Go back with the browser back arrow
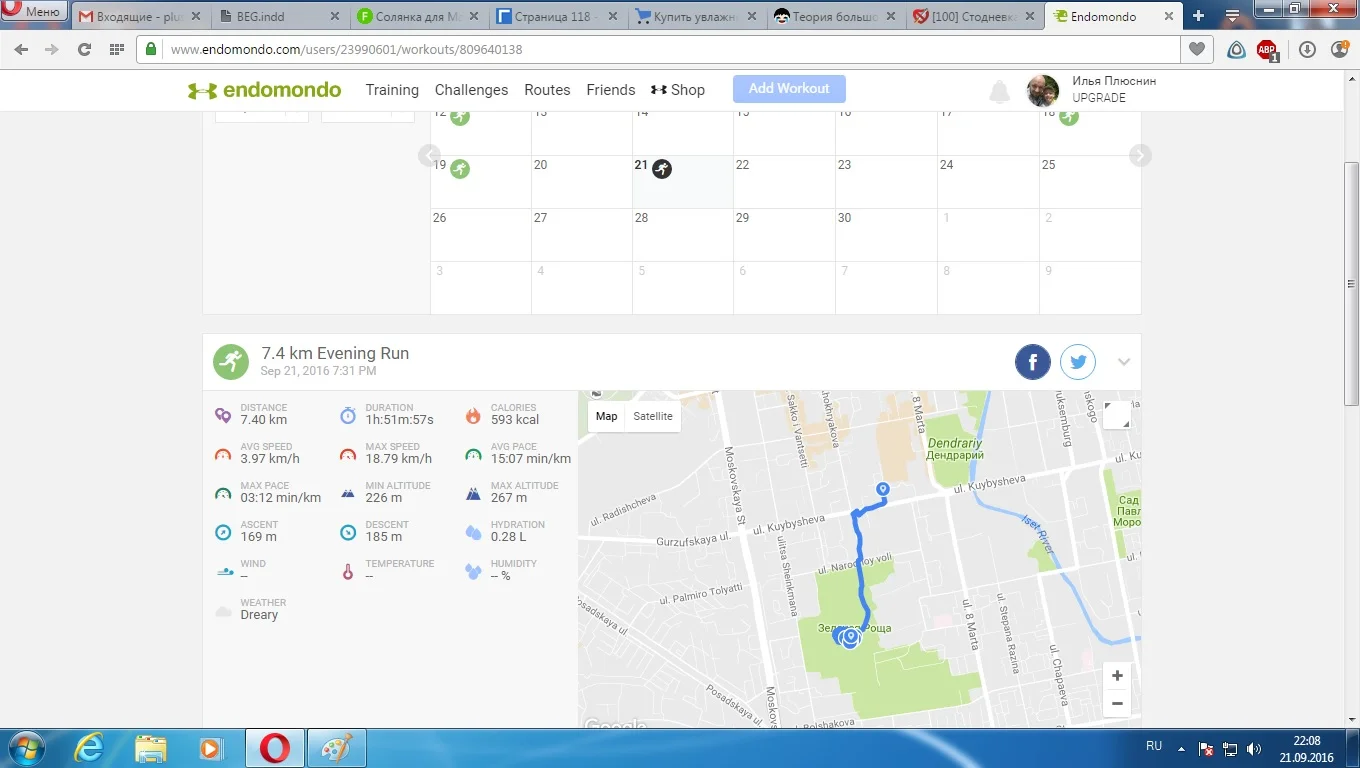This screenshot has height=768, width=1360. click(22, 49)
